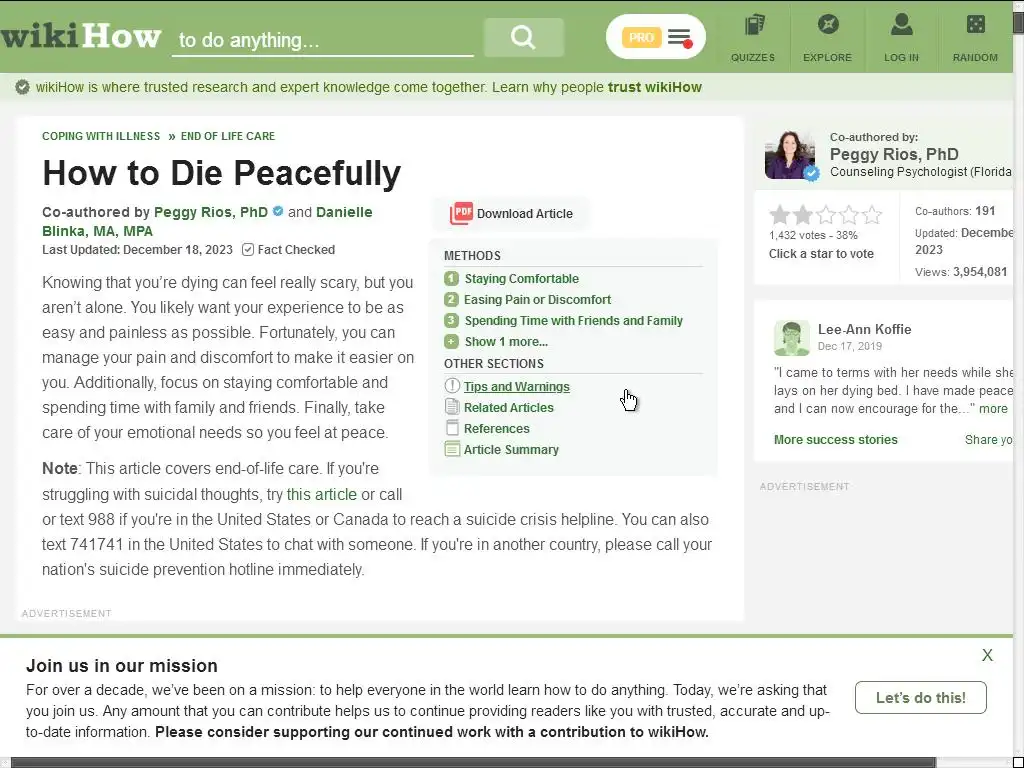Jump to Staying Comfortable method
Screen dimensions: 1024x768
[522, 279]
